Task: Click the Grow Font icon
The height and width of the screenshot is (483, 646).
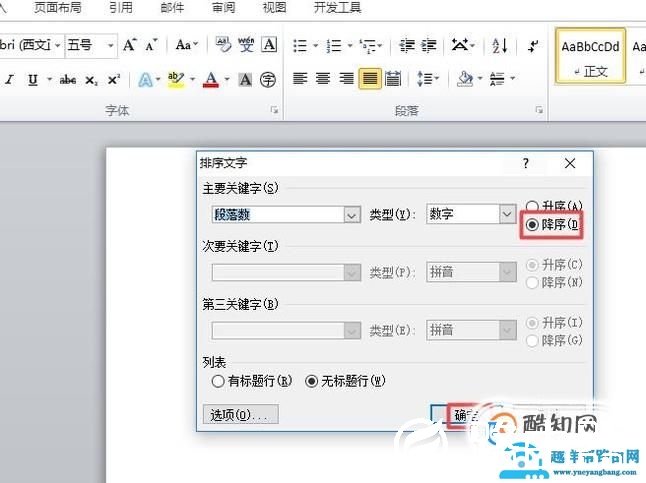Action: pyautogui.click(x=130, y=45)
